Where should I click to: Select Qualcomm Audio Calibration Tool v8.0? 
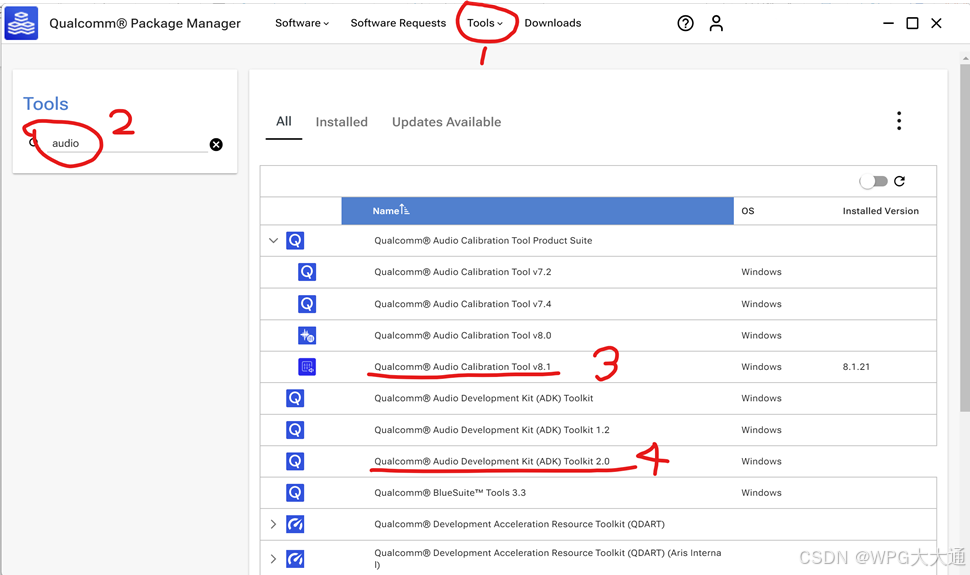pyautogui.click(x=463, y=335)
